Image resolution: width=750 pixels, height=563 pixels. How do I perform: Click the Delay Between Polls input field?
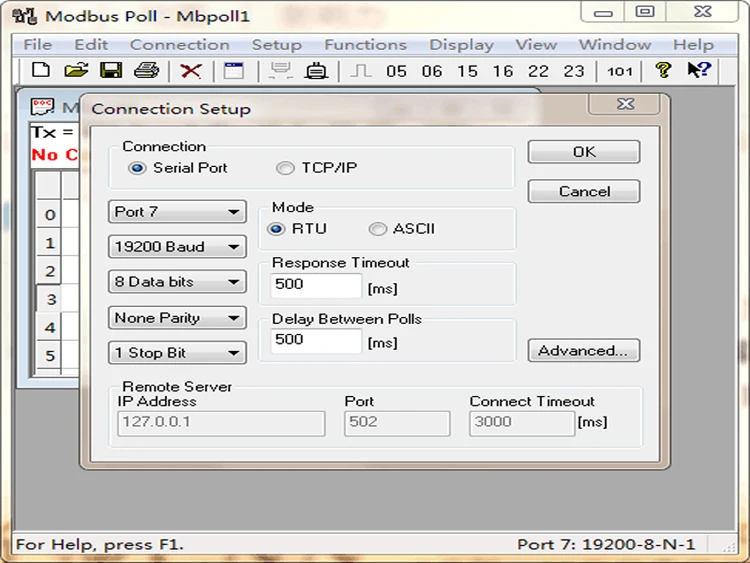coord(316,341)
